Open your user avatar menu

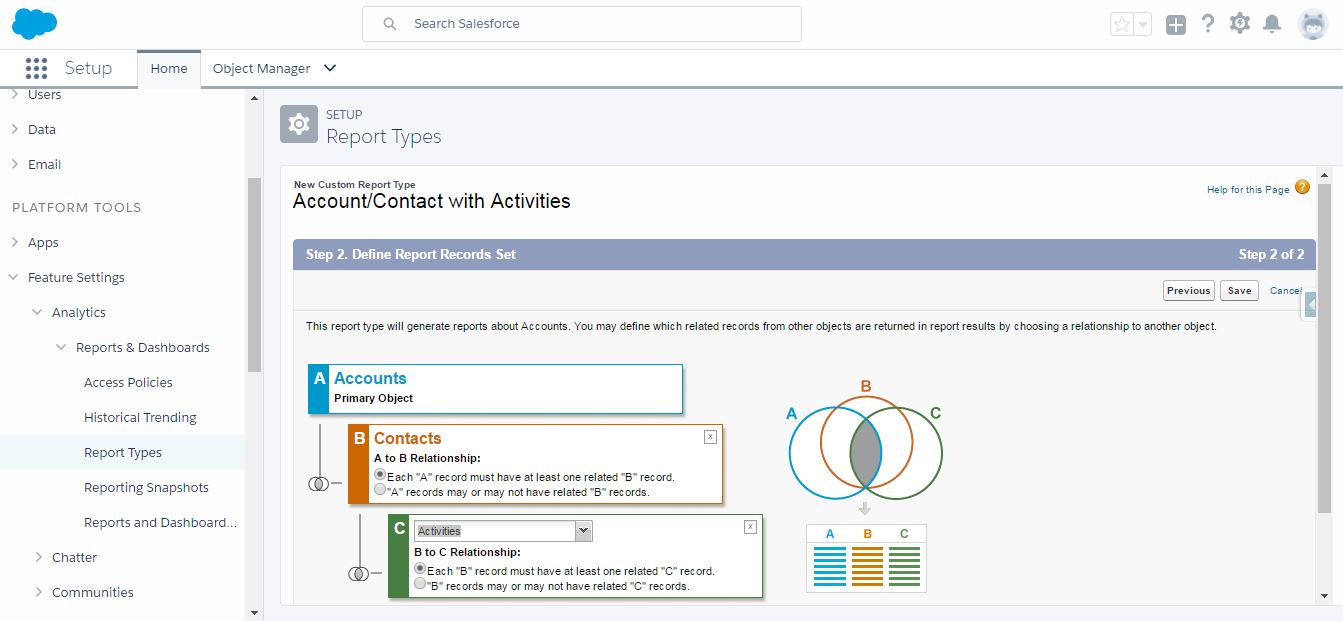[1312, 22]
